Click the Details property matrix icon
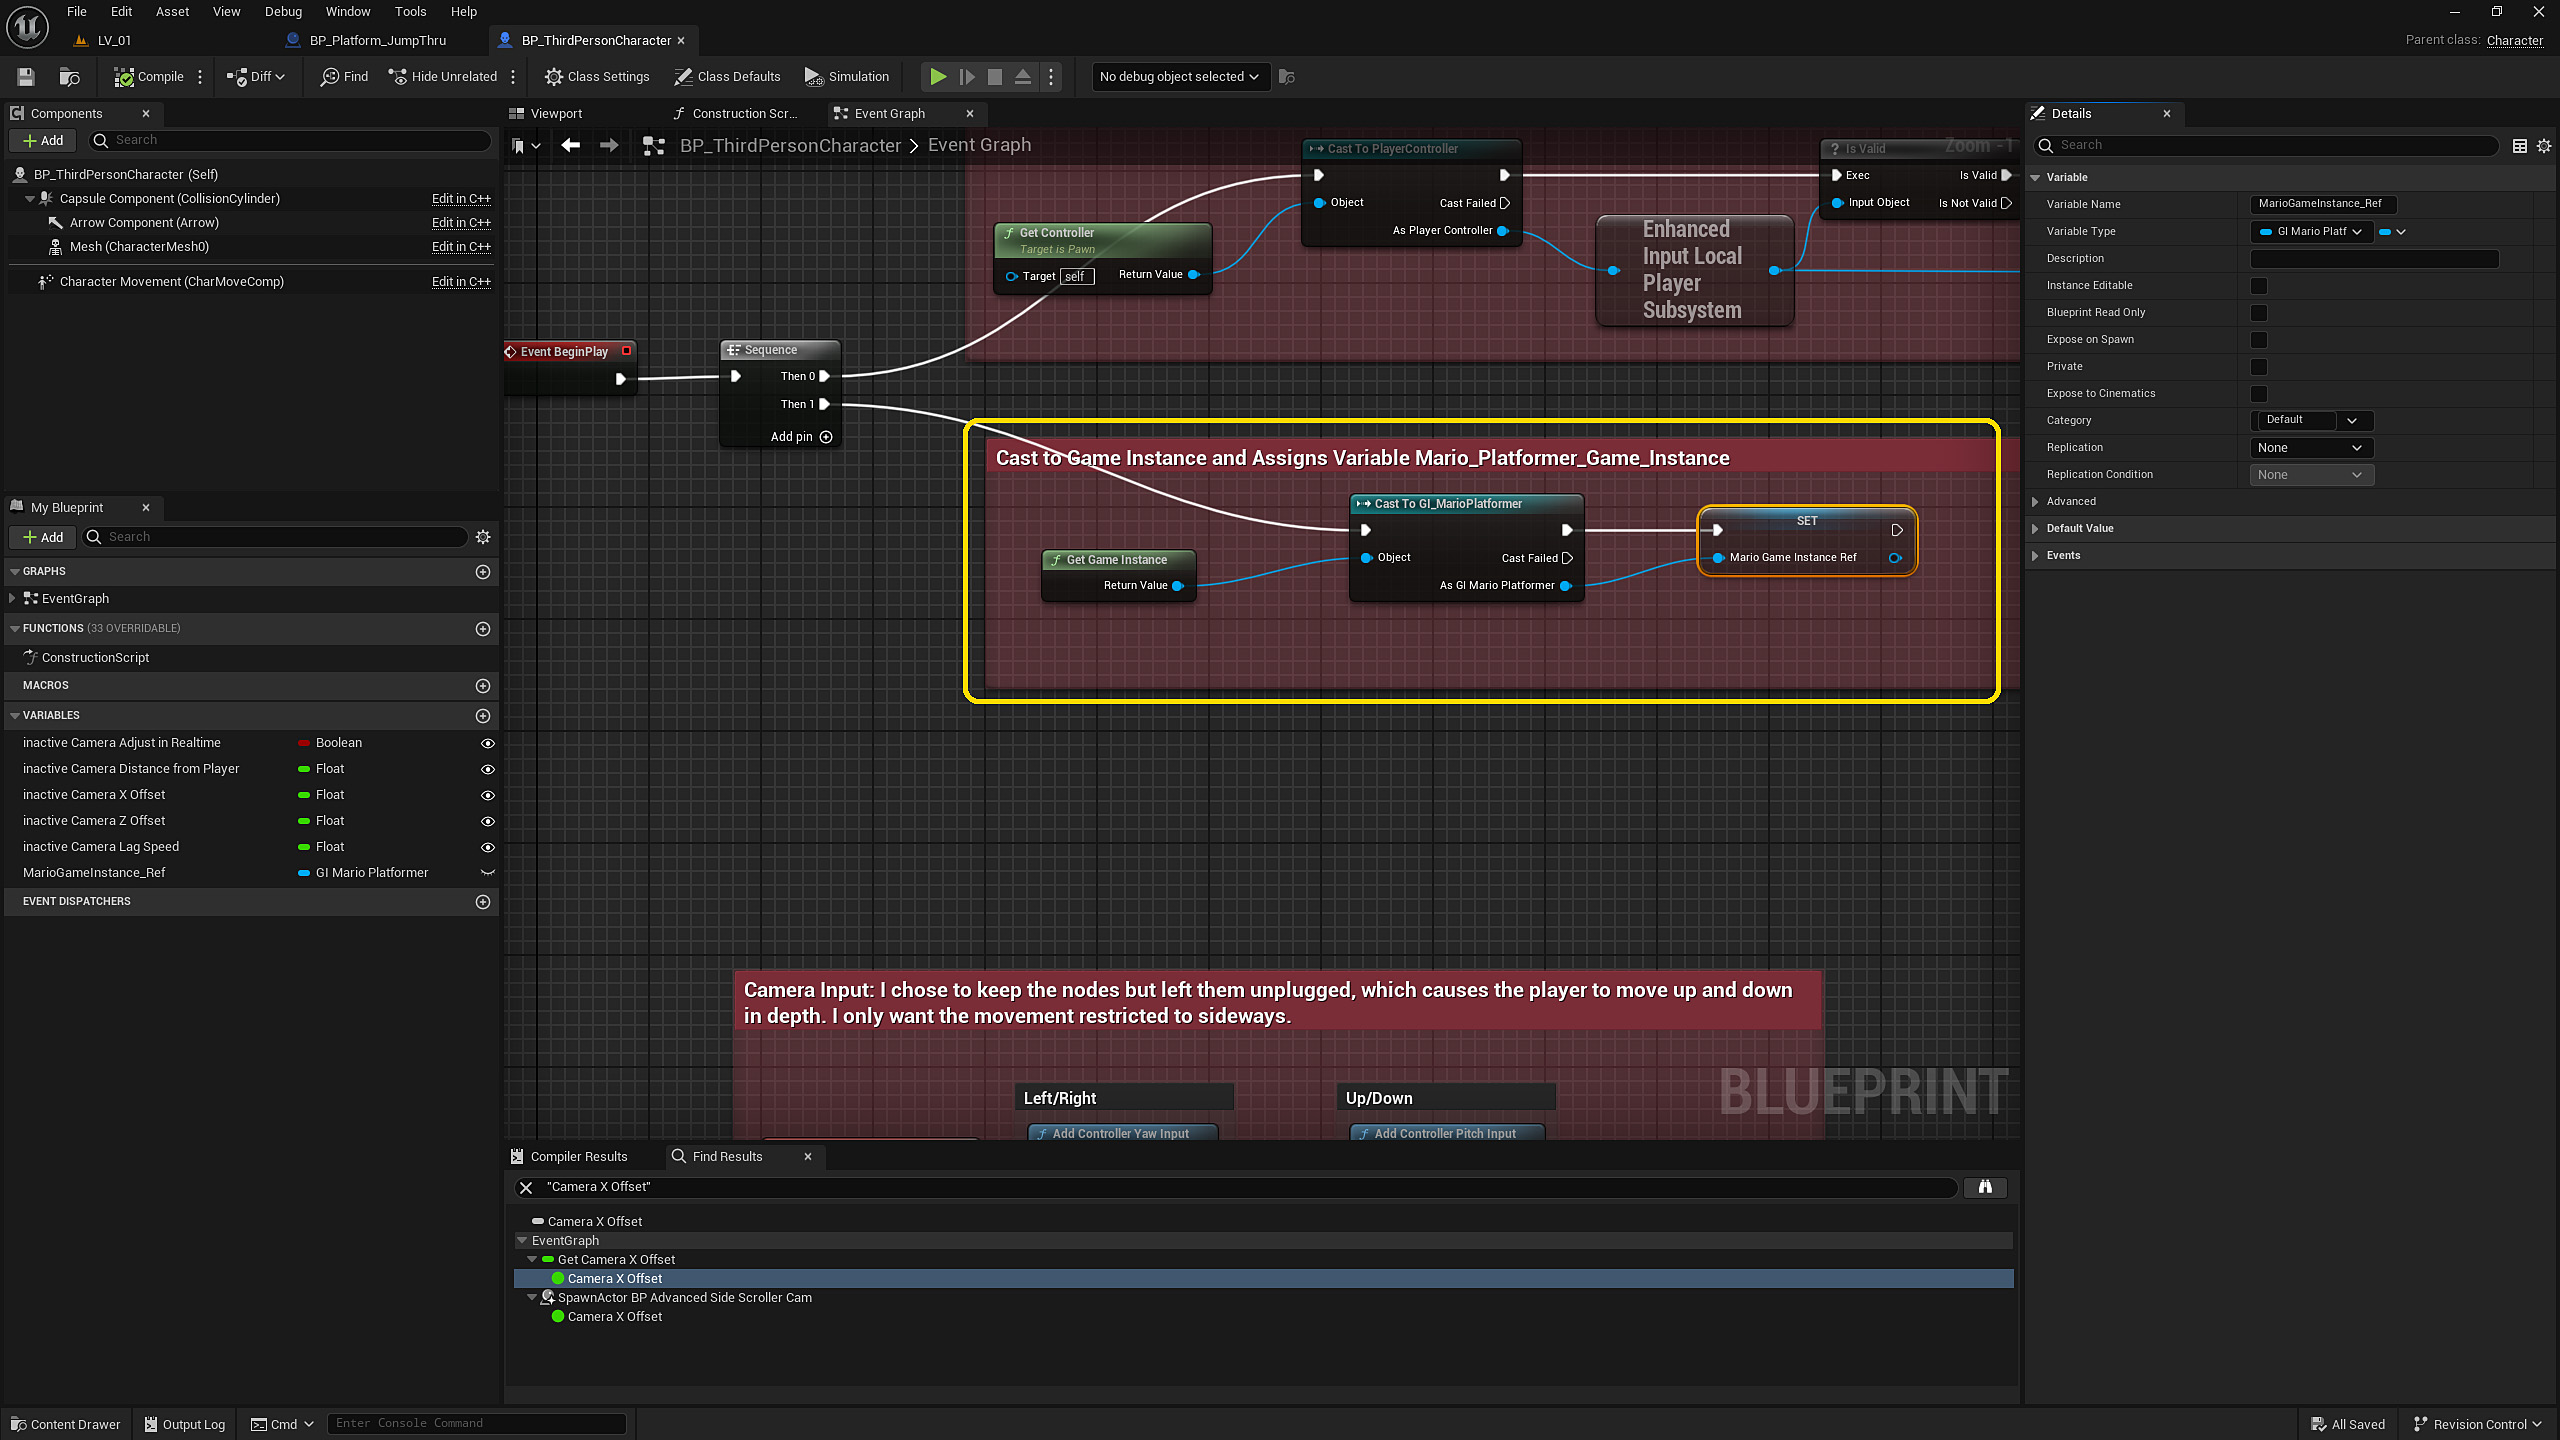Viewport: 2560px width, 1440px height. 2520,146
